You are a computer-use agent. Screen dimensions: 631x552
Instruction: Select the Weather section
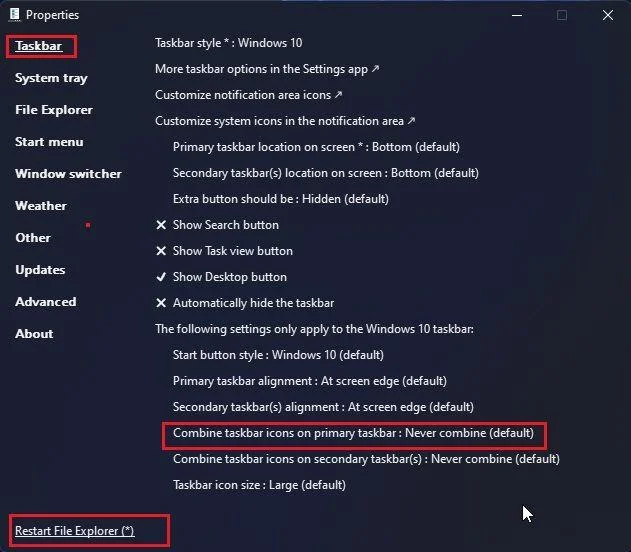tap(41, 206)
